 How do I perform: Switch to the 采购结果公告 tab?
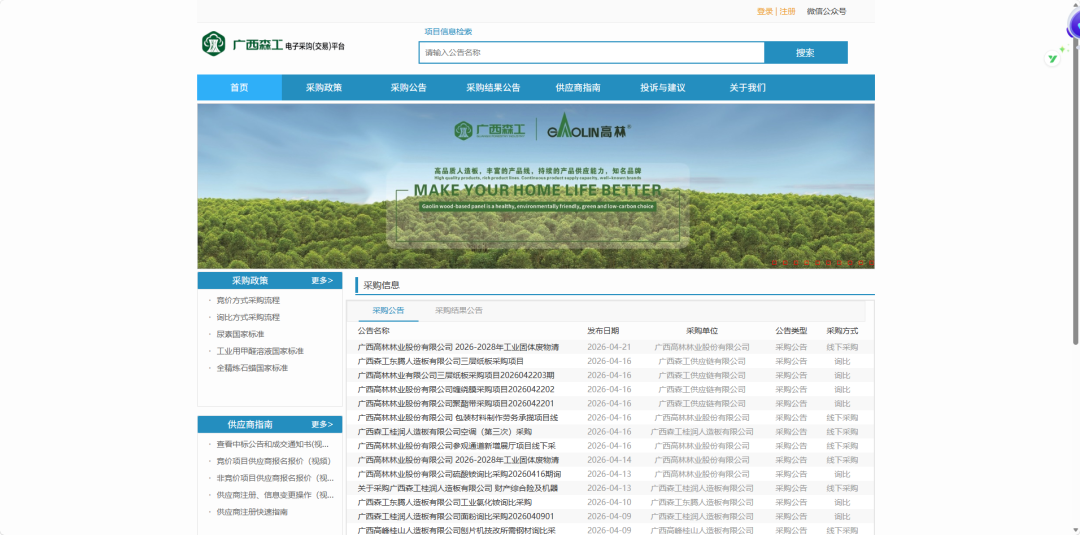point(459,311)
